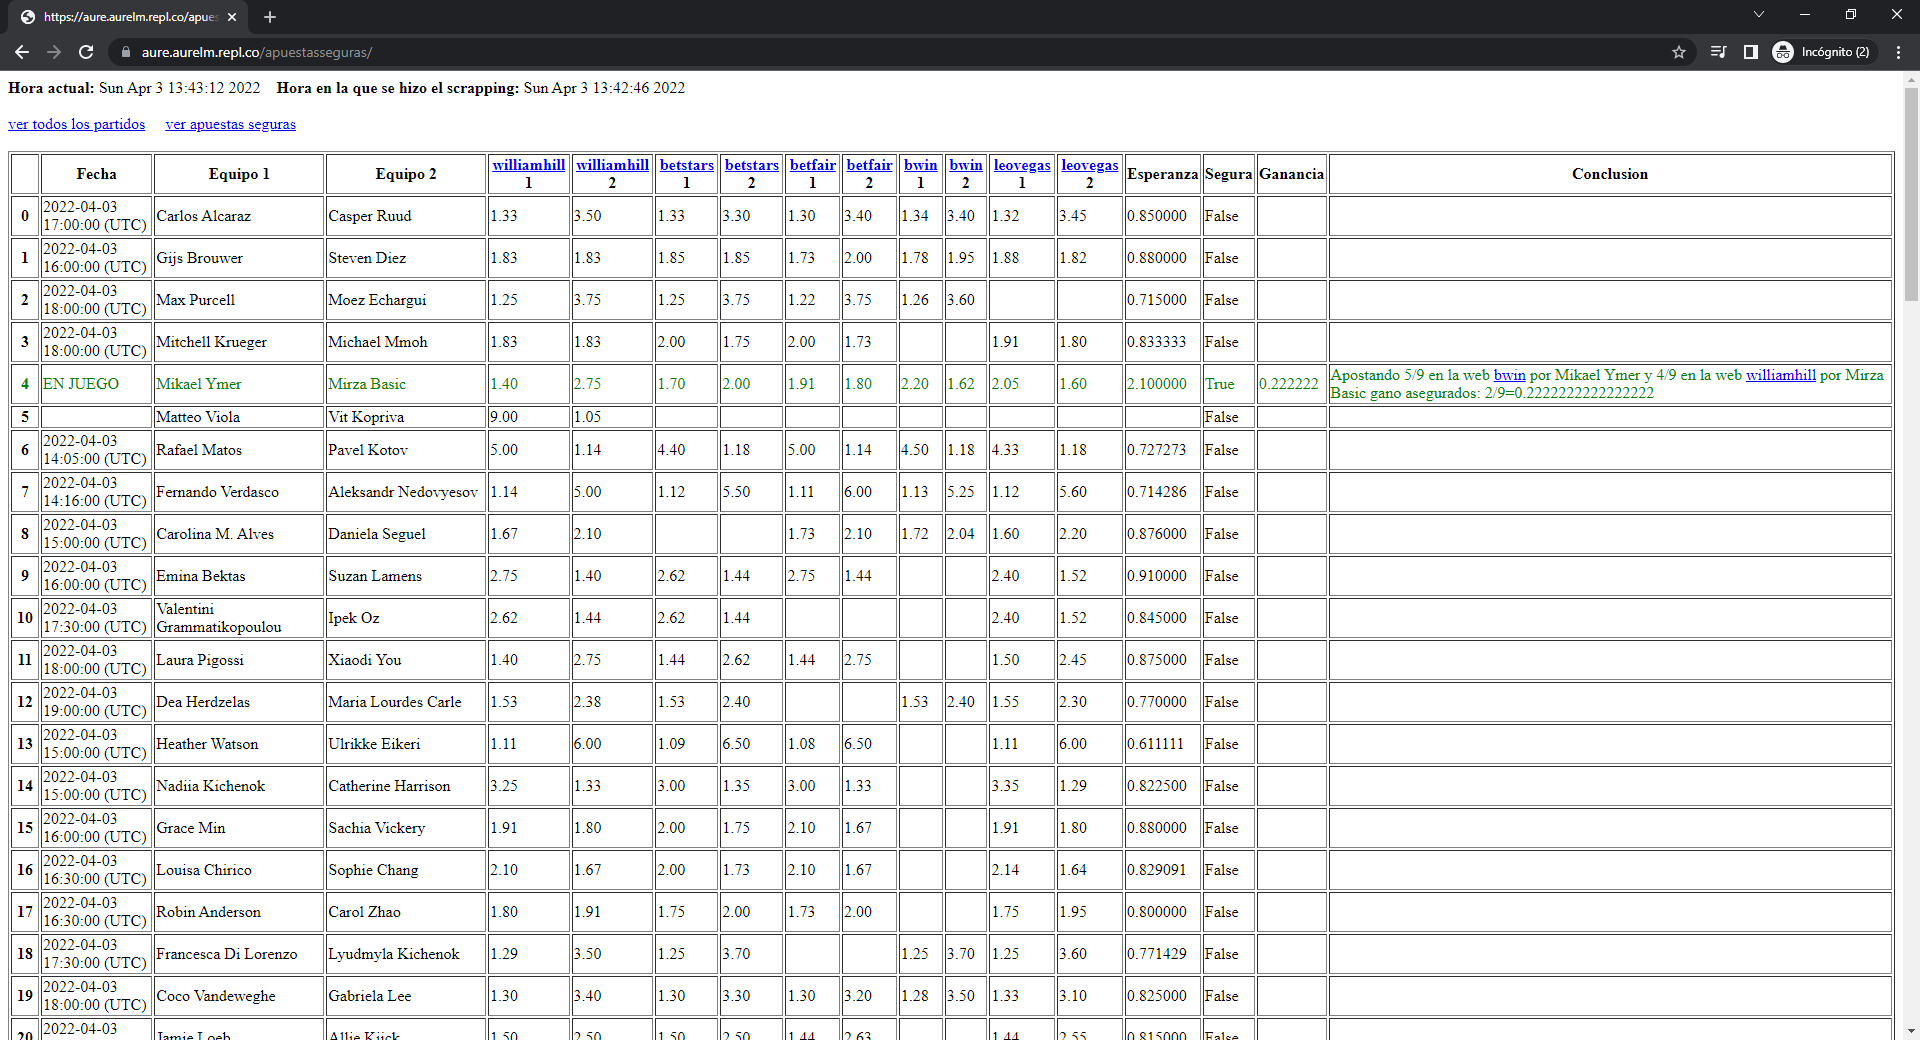Click the 'Fecha' column header

[x=97, y=174]
